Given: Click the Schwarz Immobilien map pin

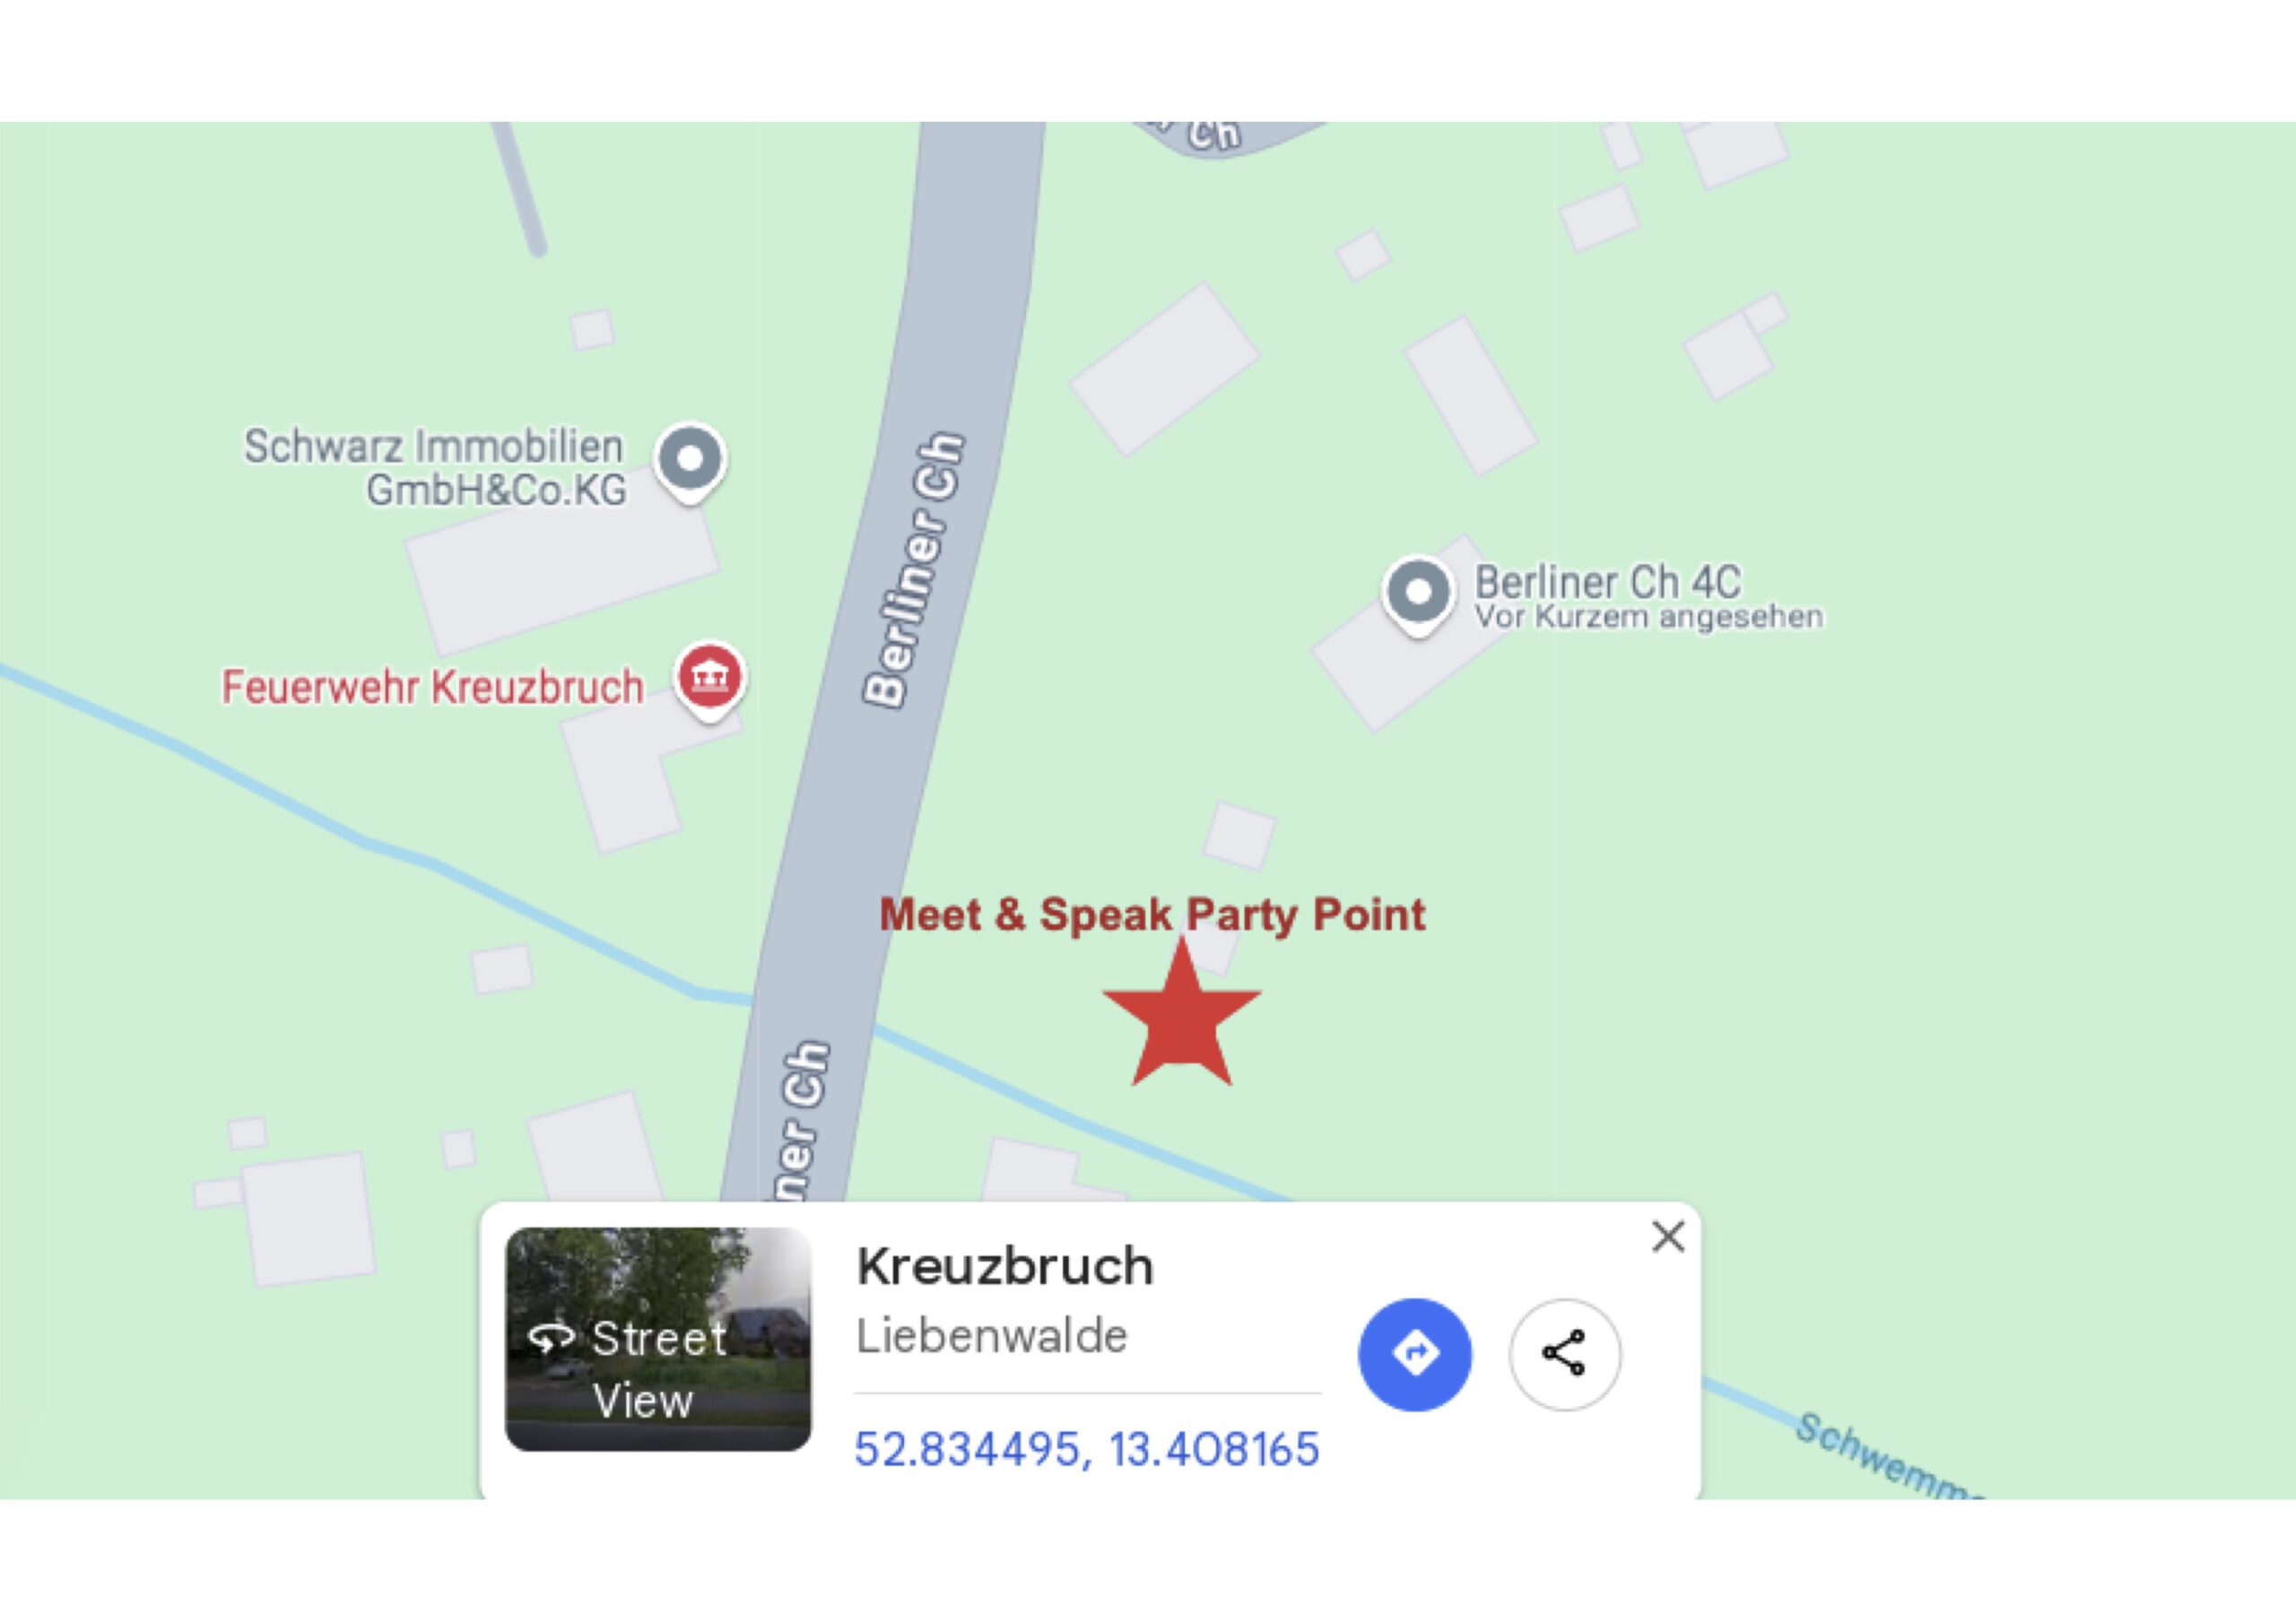Looking at the screenshot, I should tap(690, 463).
